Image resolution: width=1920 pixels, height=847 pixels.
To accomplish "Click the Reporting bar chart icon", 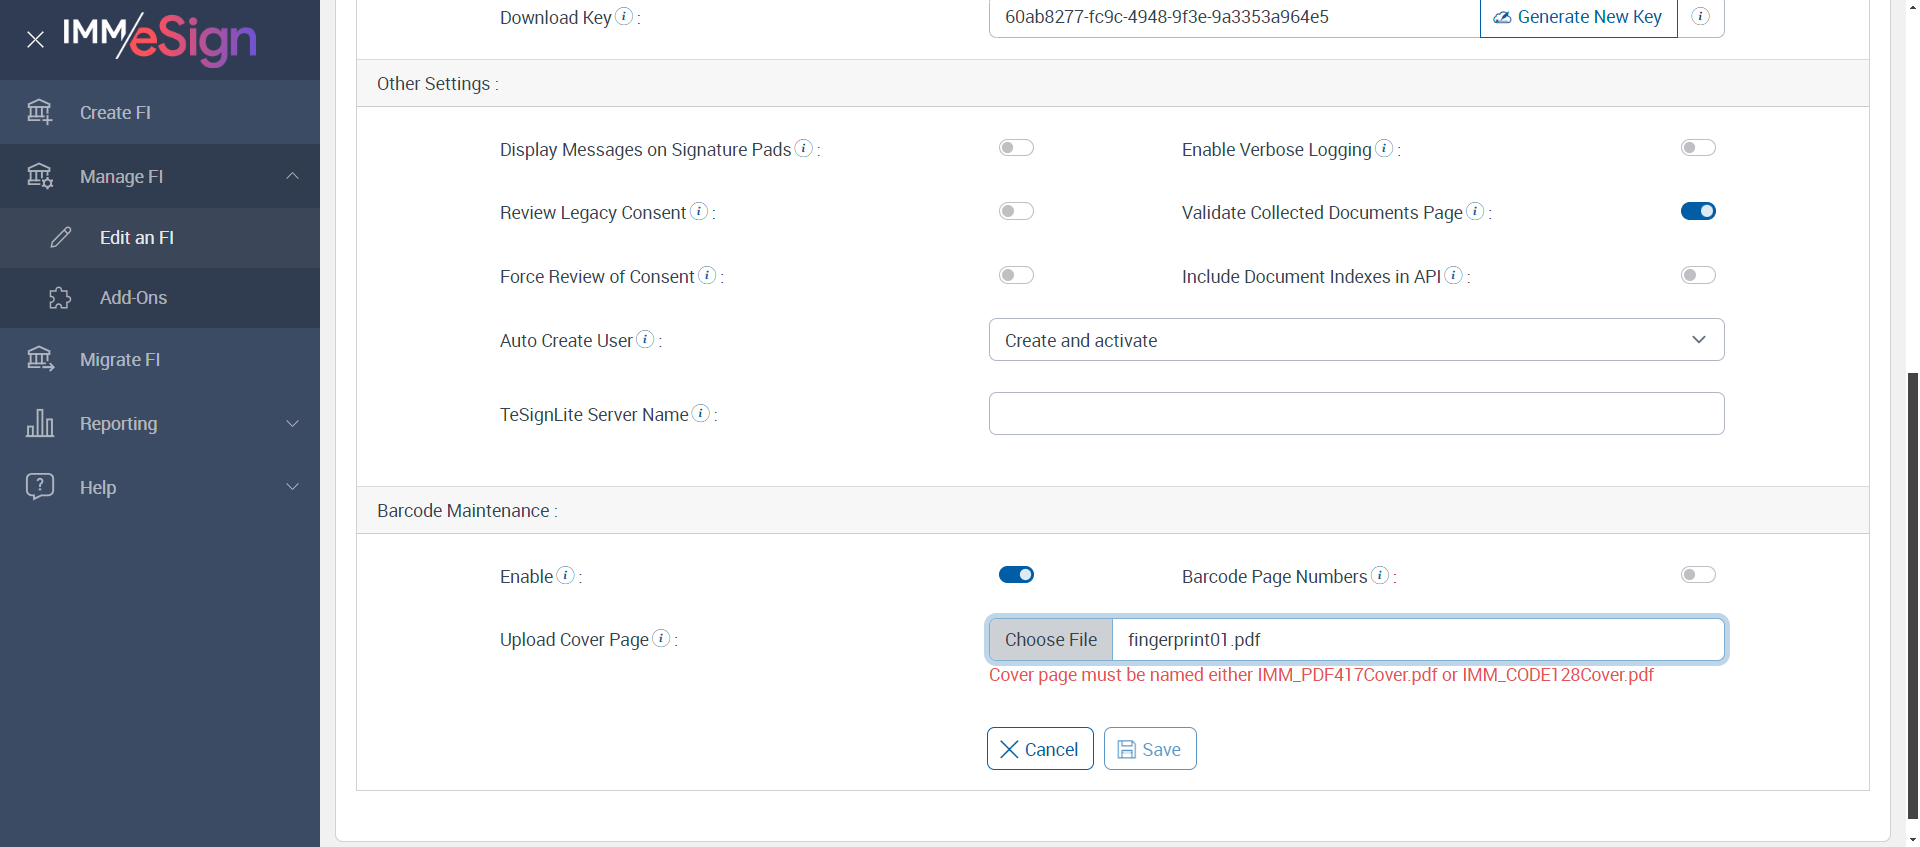I will [x=40, y=423].
